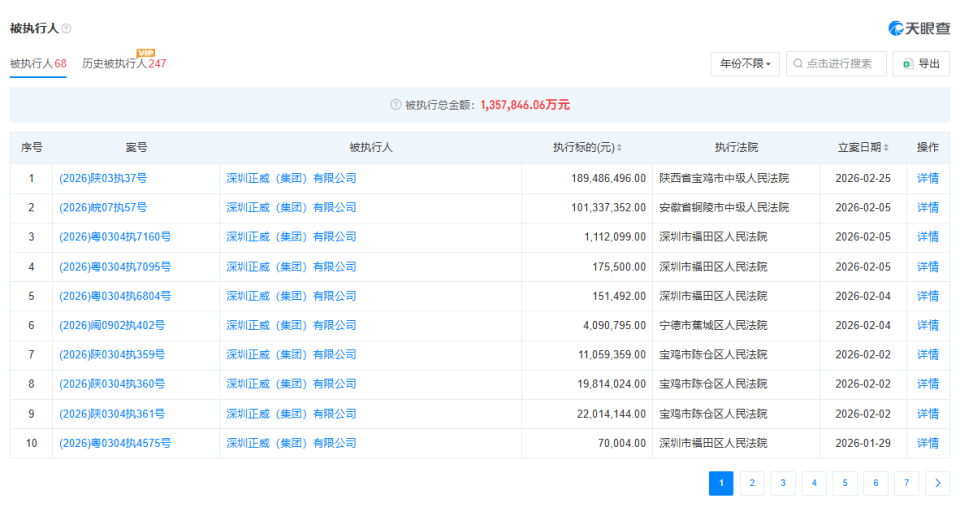
Task: Go to page 3
Action: click(x=783, y=483)
